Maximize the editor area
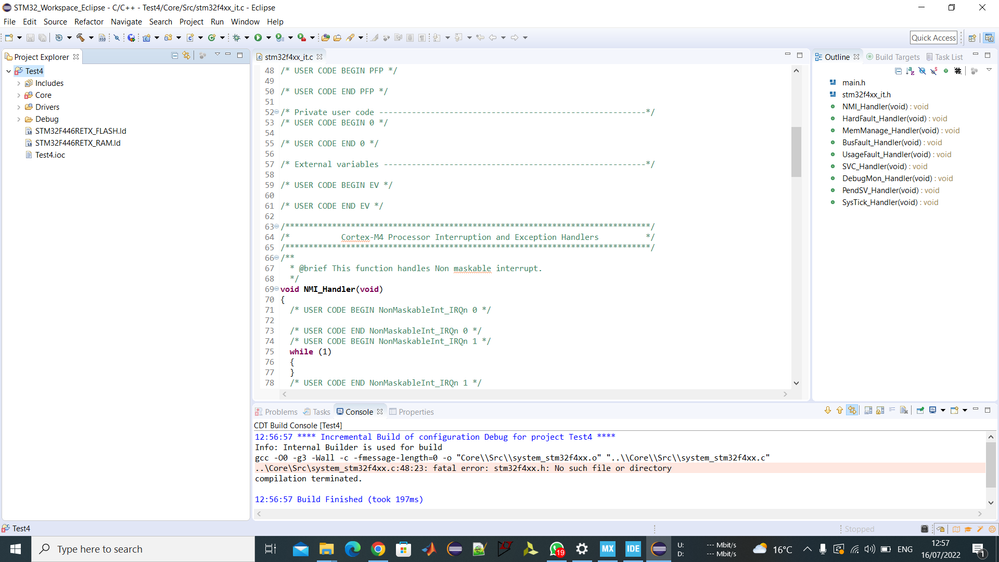The height and width of the screenshot is (562, 999). (x=800, y=55)
